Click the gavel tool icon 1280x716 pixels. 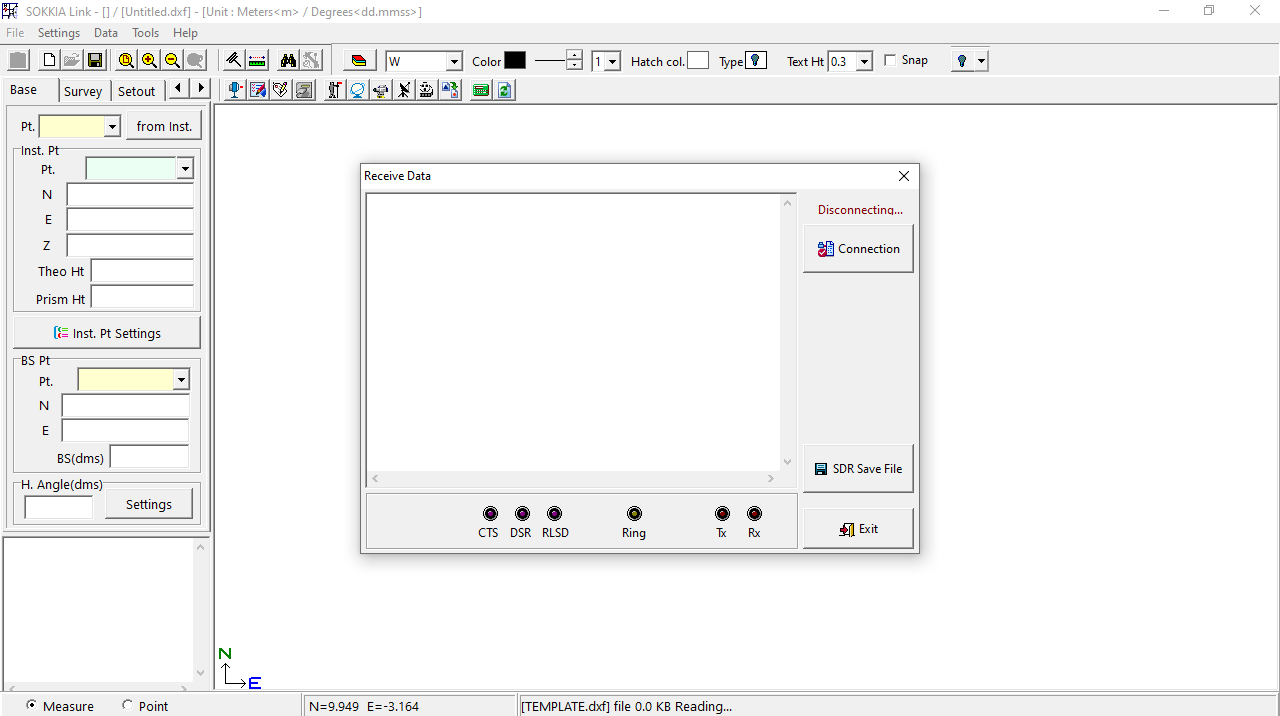(233, 60)
